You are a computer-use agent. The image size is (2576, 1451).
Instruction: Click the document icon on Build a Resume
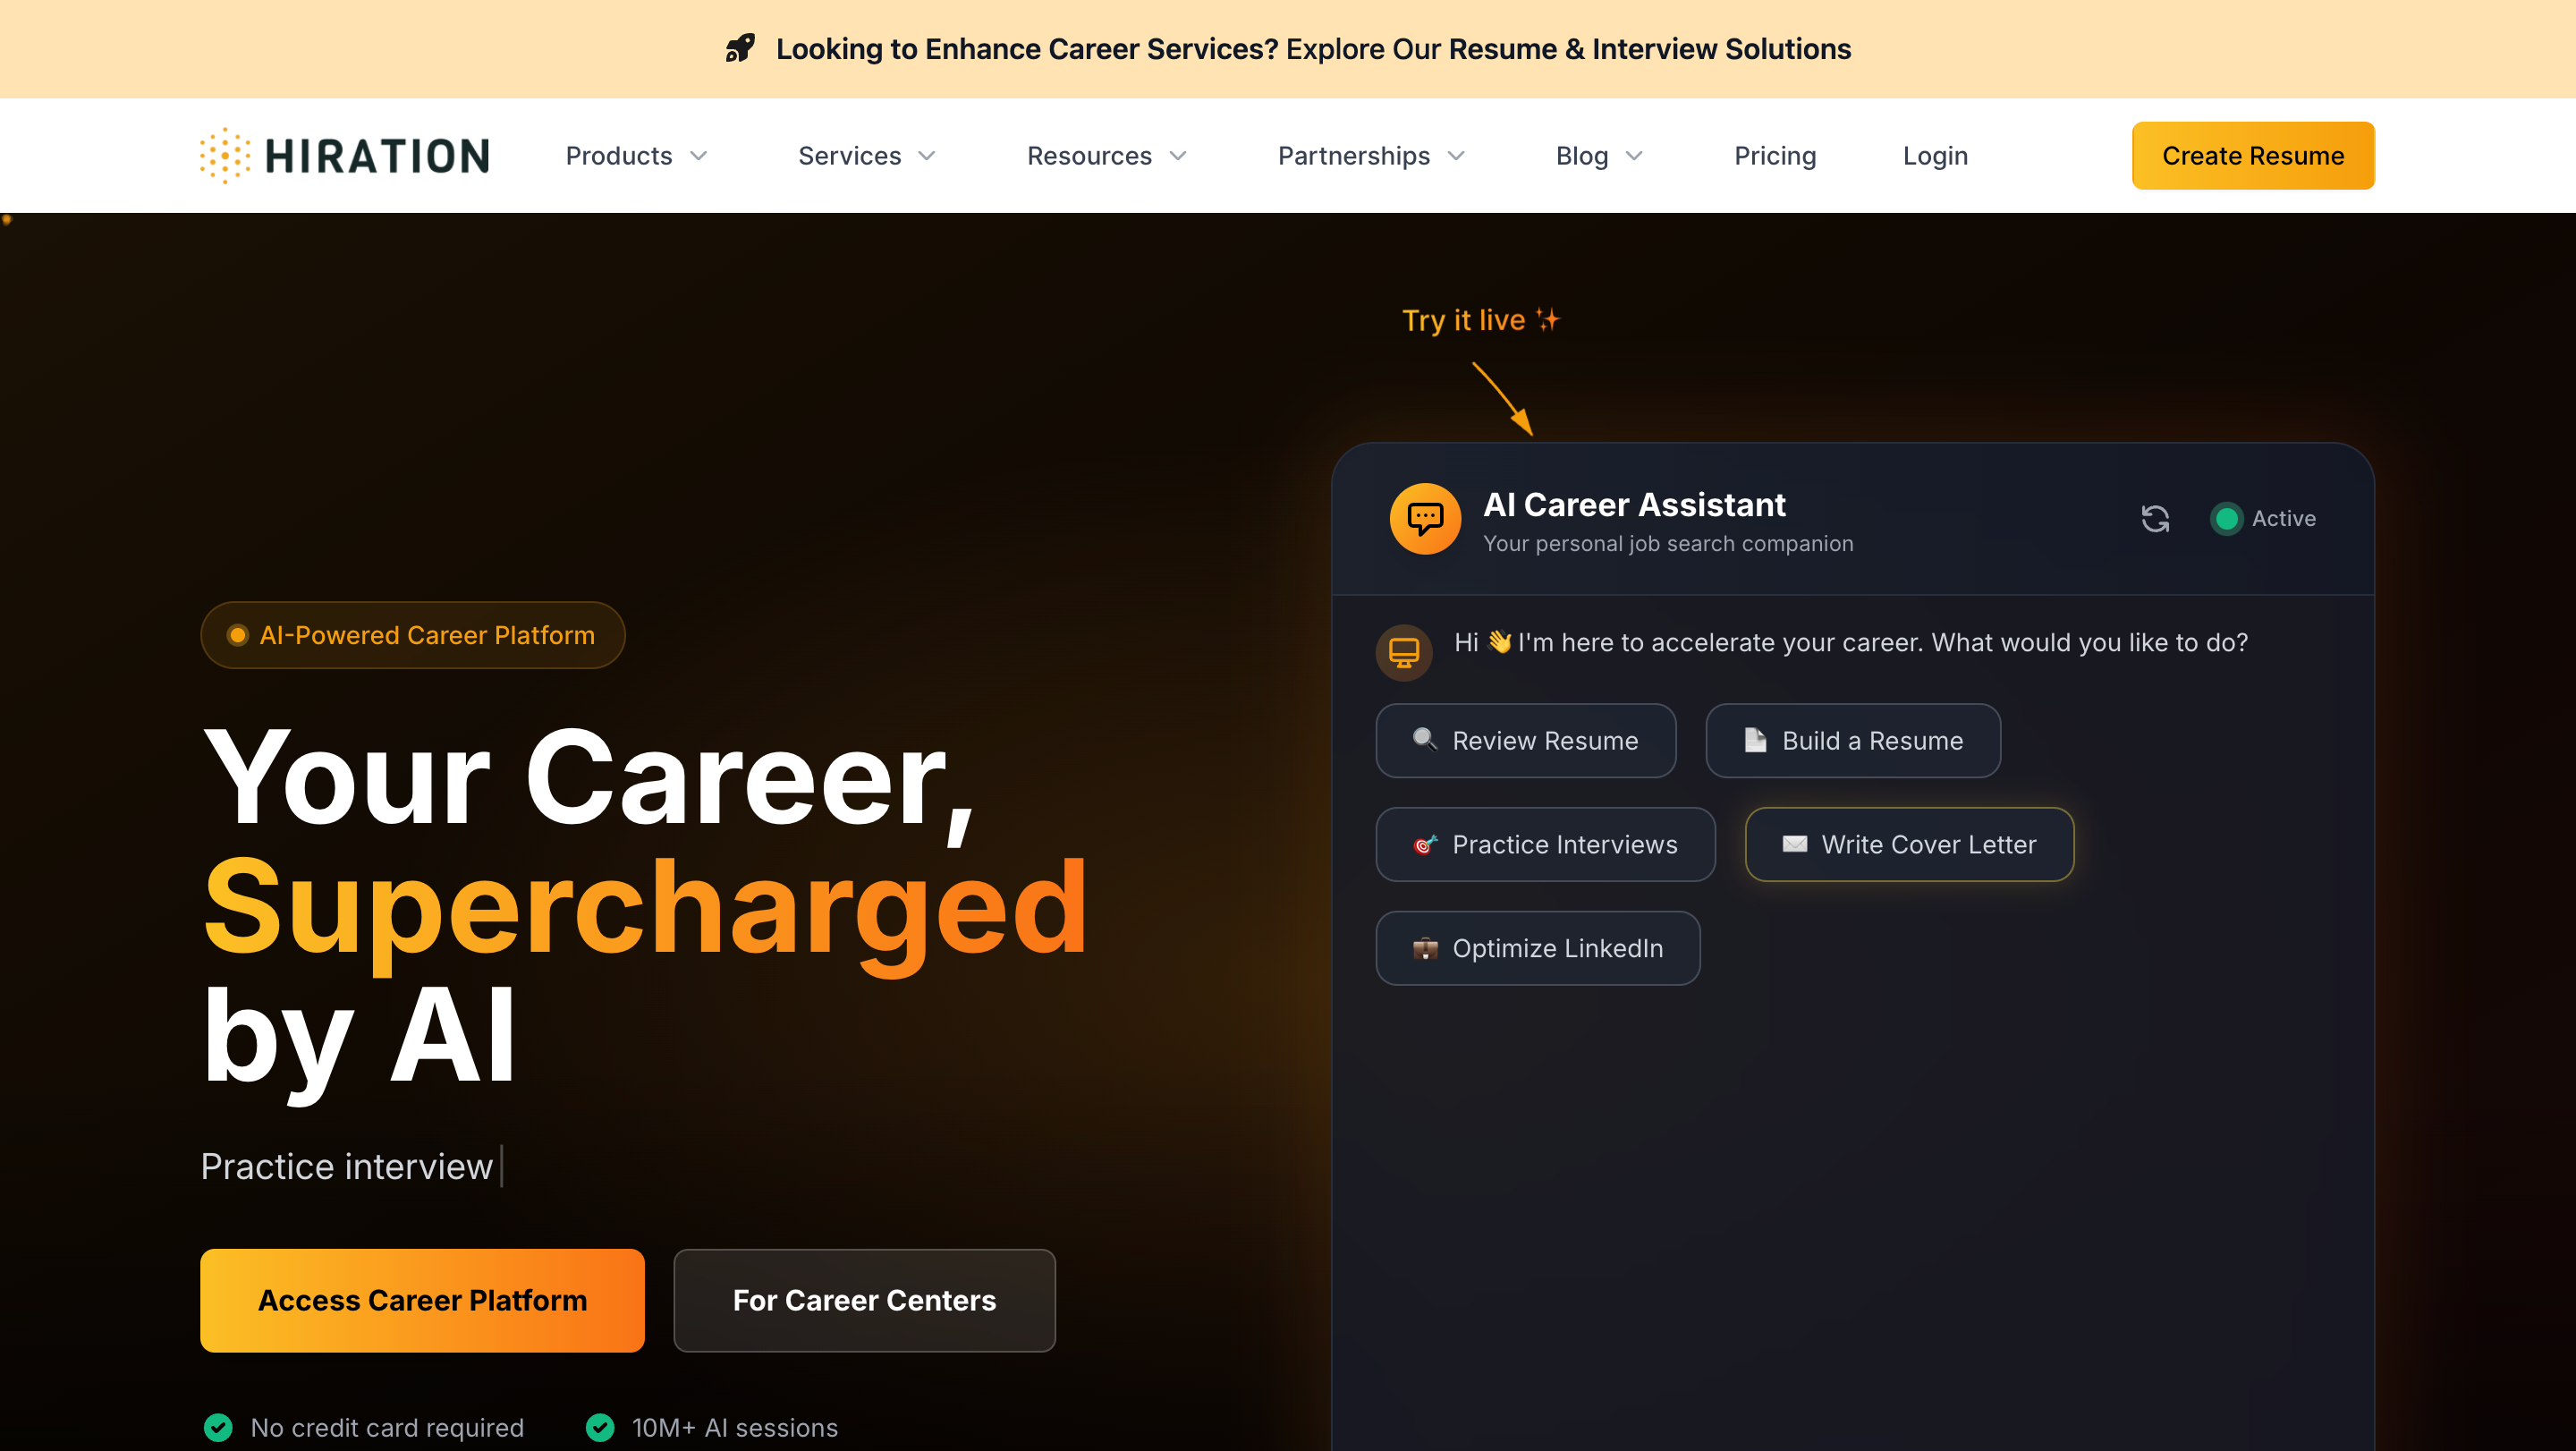tap(1755, 739)
